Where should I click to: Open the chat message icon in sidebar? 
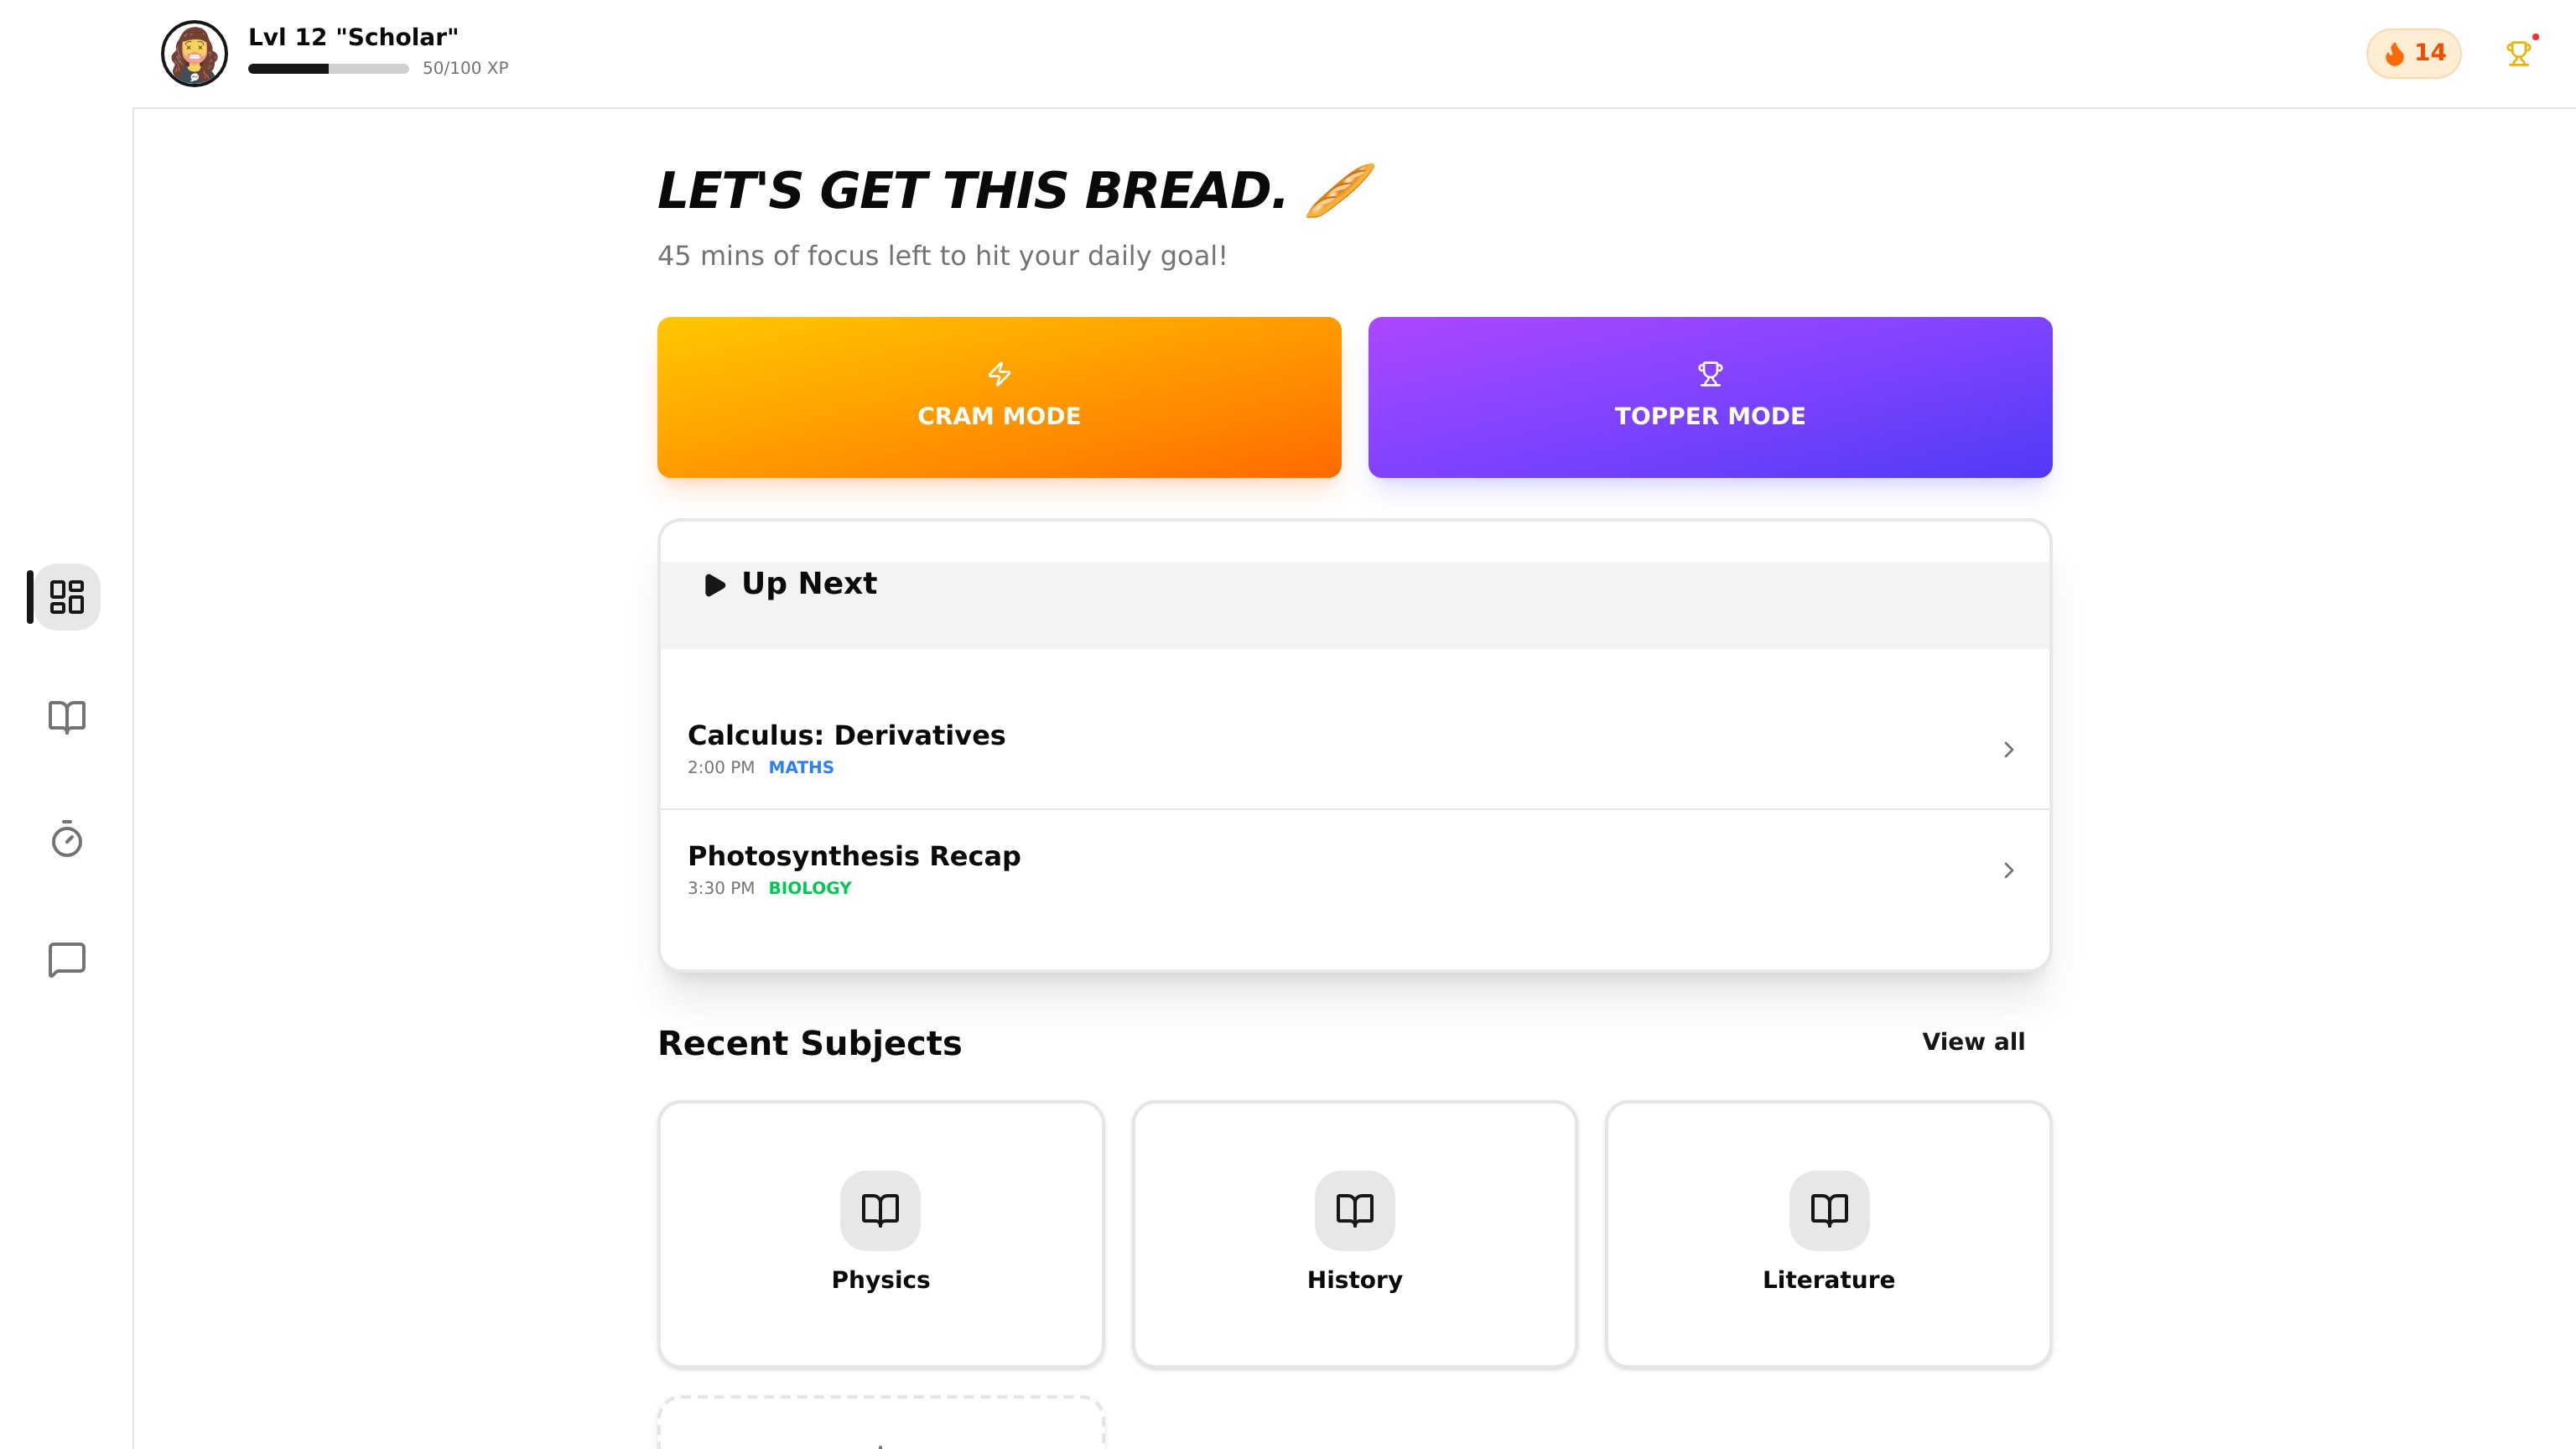tap(66, 959)
